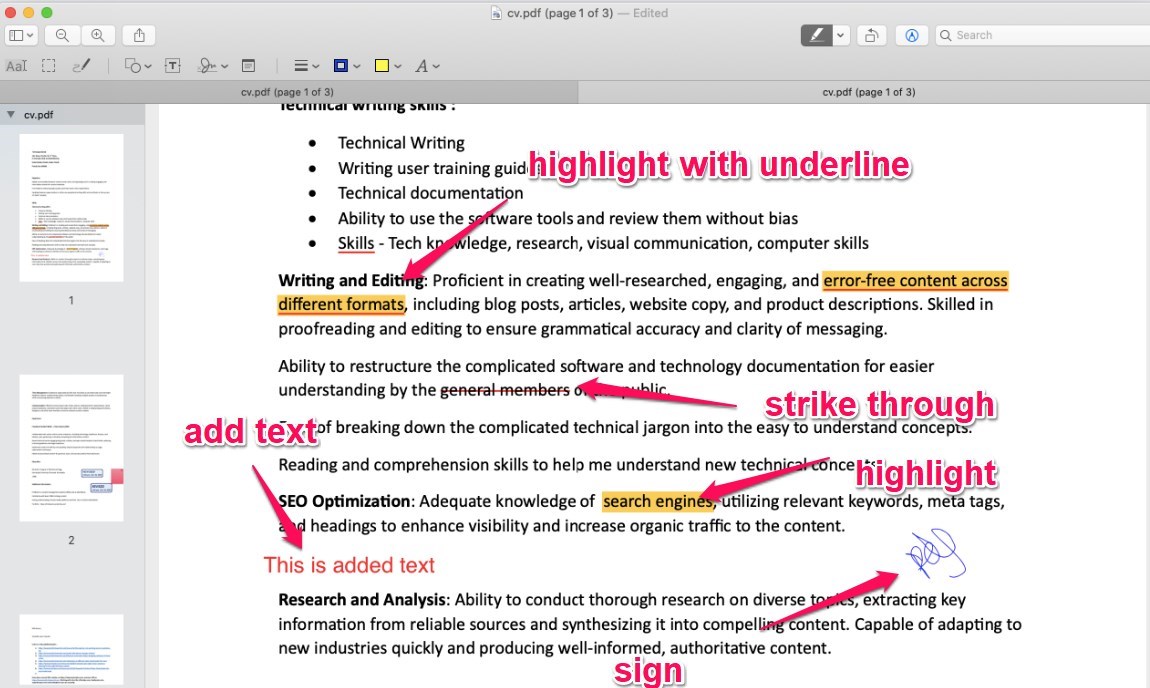Collapse the cv.pdf sidebar entry

pos(10,114)
